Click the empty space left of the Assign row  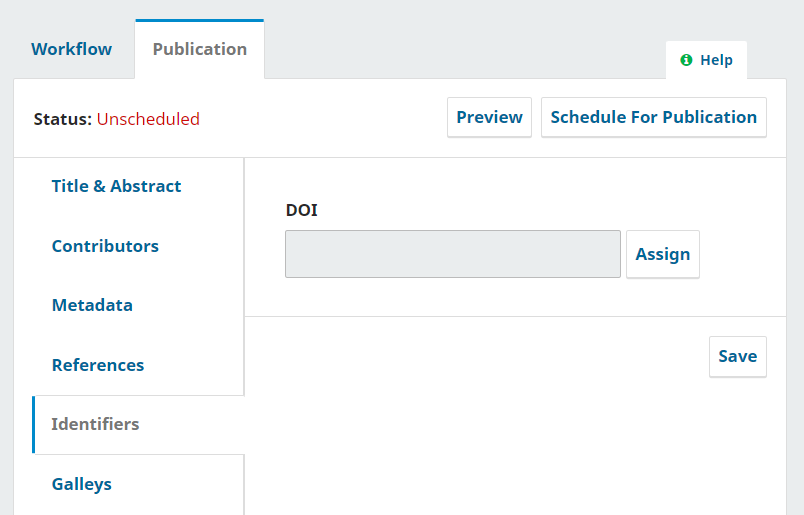[x=265, y=254]
